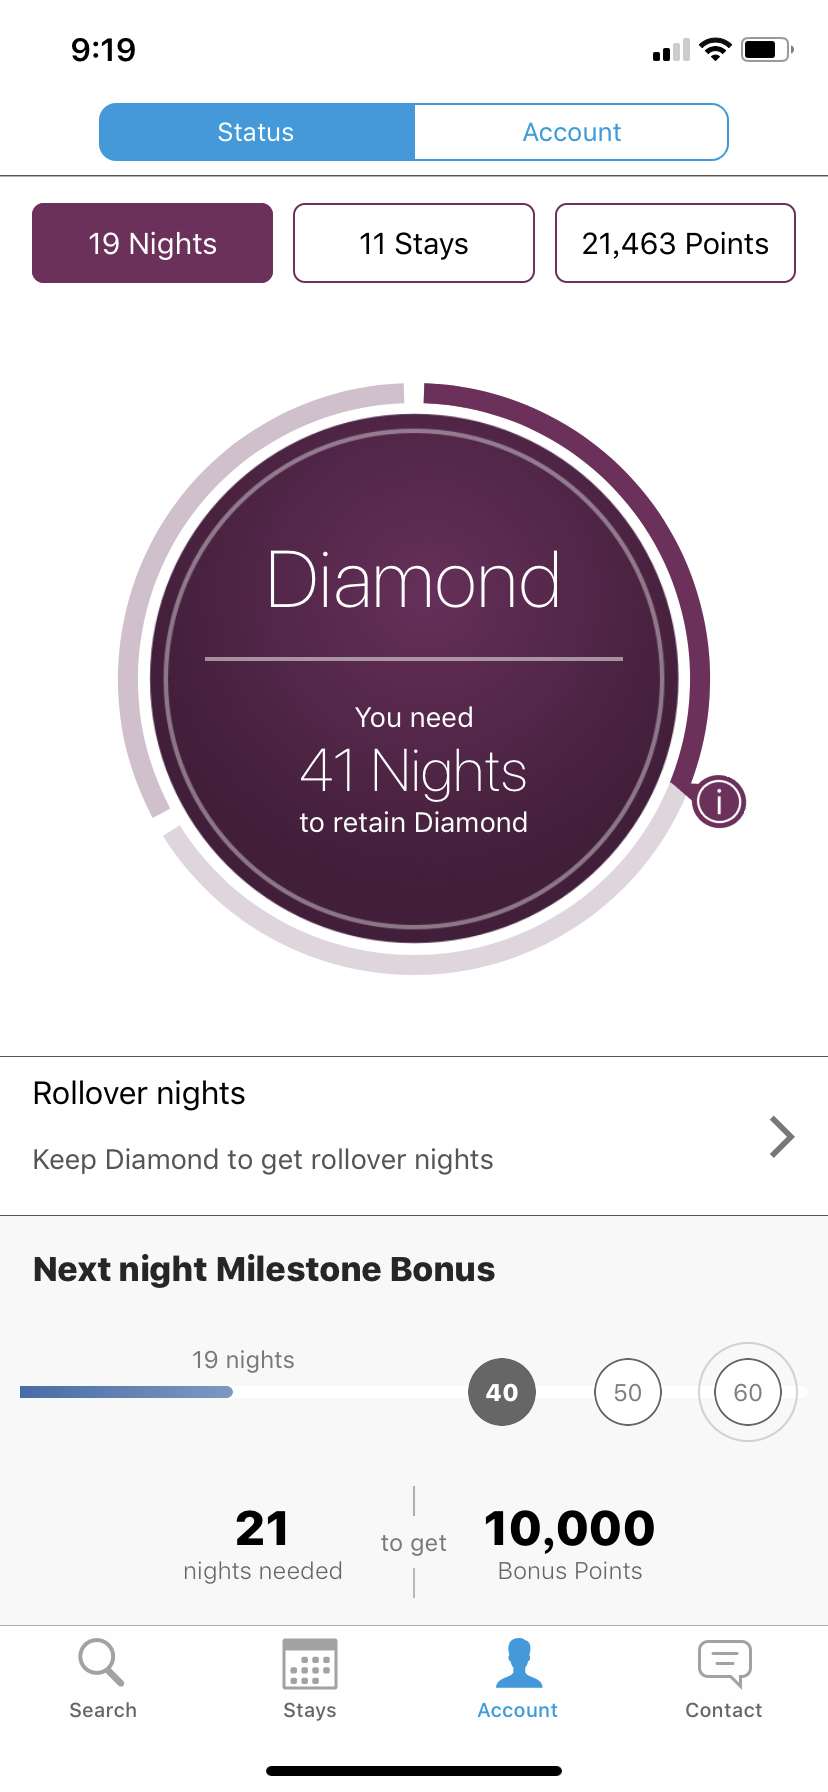Check the Wi-Fi status icon
The image size is (828, 1792).
pyautogui.click(x=715, y=50)
